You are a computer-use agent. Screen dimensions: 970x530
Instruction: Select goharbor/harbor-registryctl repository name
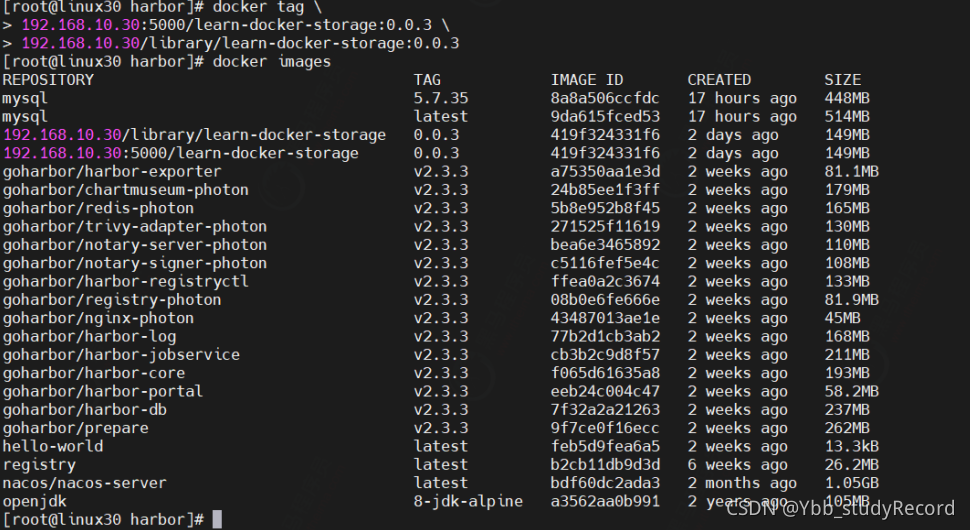point(126,281)
